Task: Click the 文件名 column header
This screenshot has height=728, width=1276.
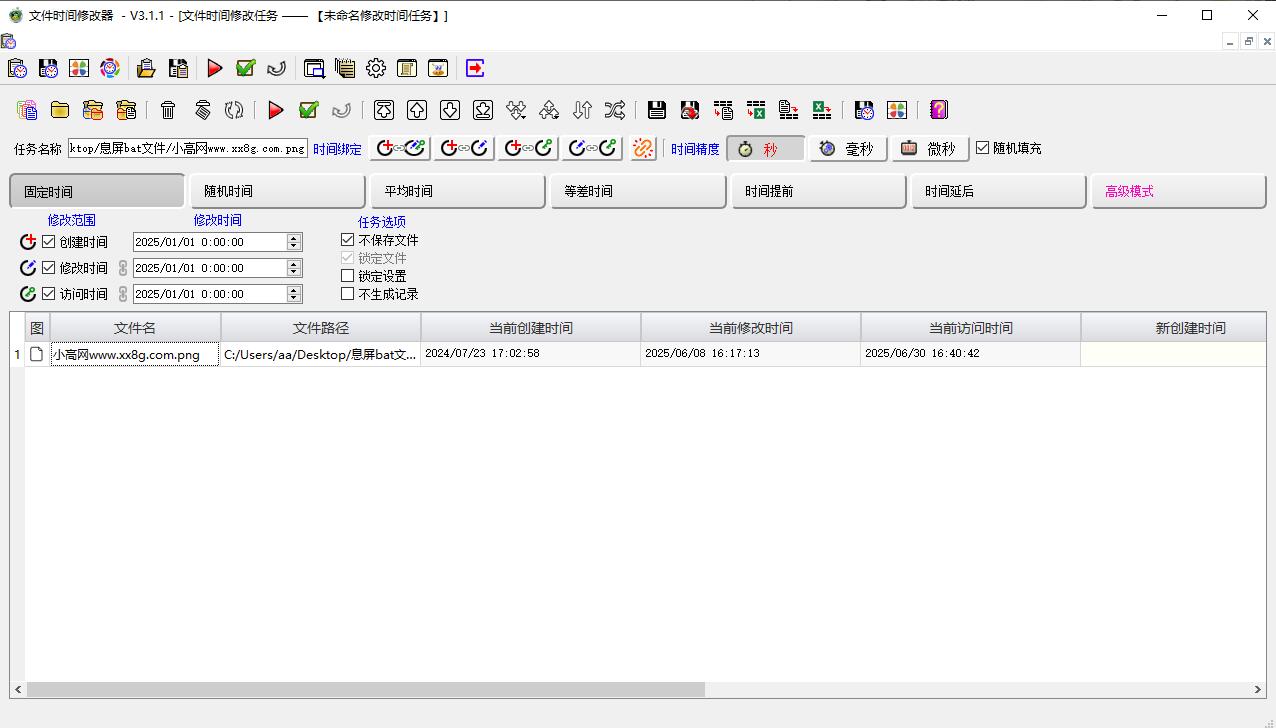Action: pyautogui.click(x=135, y=328)
